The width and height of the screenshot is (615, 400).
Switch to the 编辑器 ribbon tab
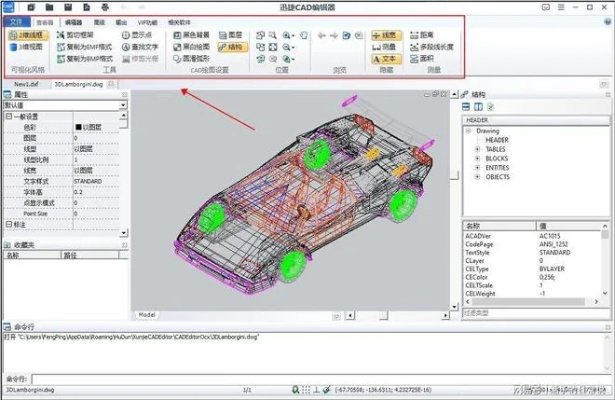pyautogui.click(x=73, y=22)
